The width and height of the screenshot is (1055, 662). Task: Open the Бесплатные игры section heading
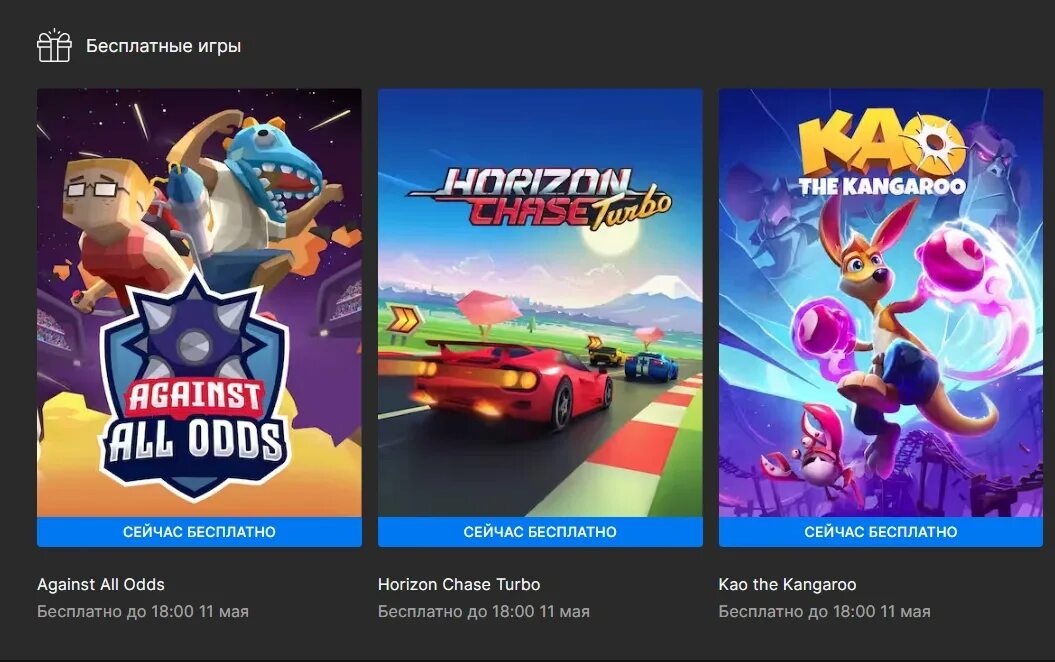(163, 46)
